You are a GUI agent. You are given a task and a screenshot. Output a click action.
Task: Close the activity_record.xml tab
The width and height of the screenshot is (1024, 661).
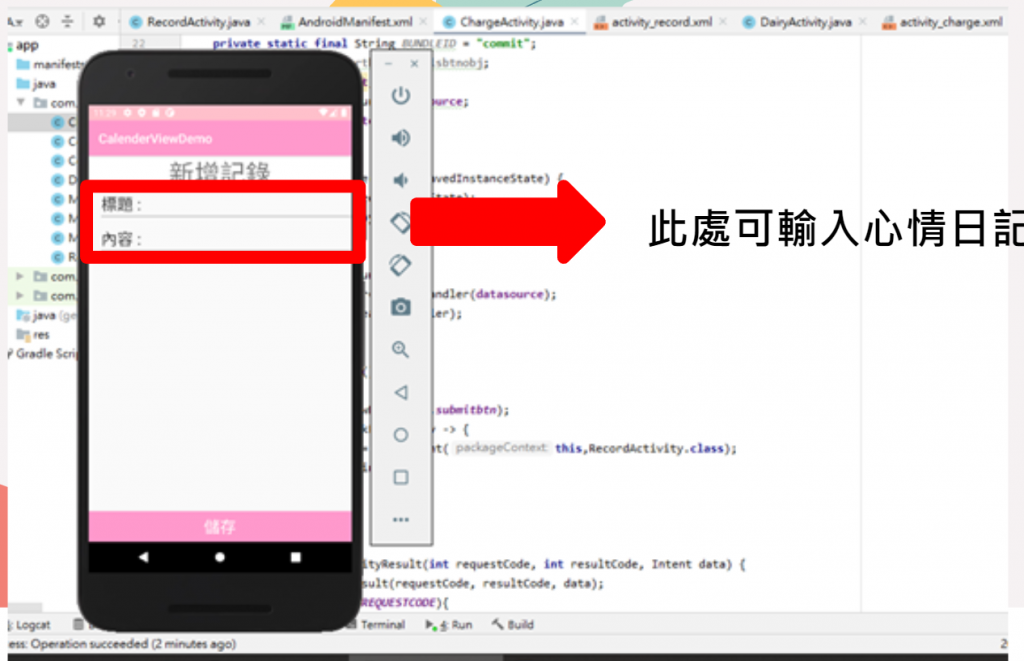pos(723,22)
